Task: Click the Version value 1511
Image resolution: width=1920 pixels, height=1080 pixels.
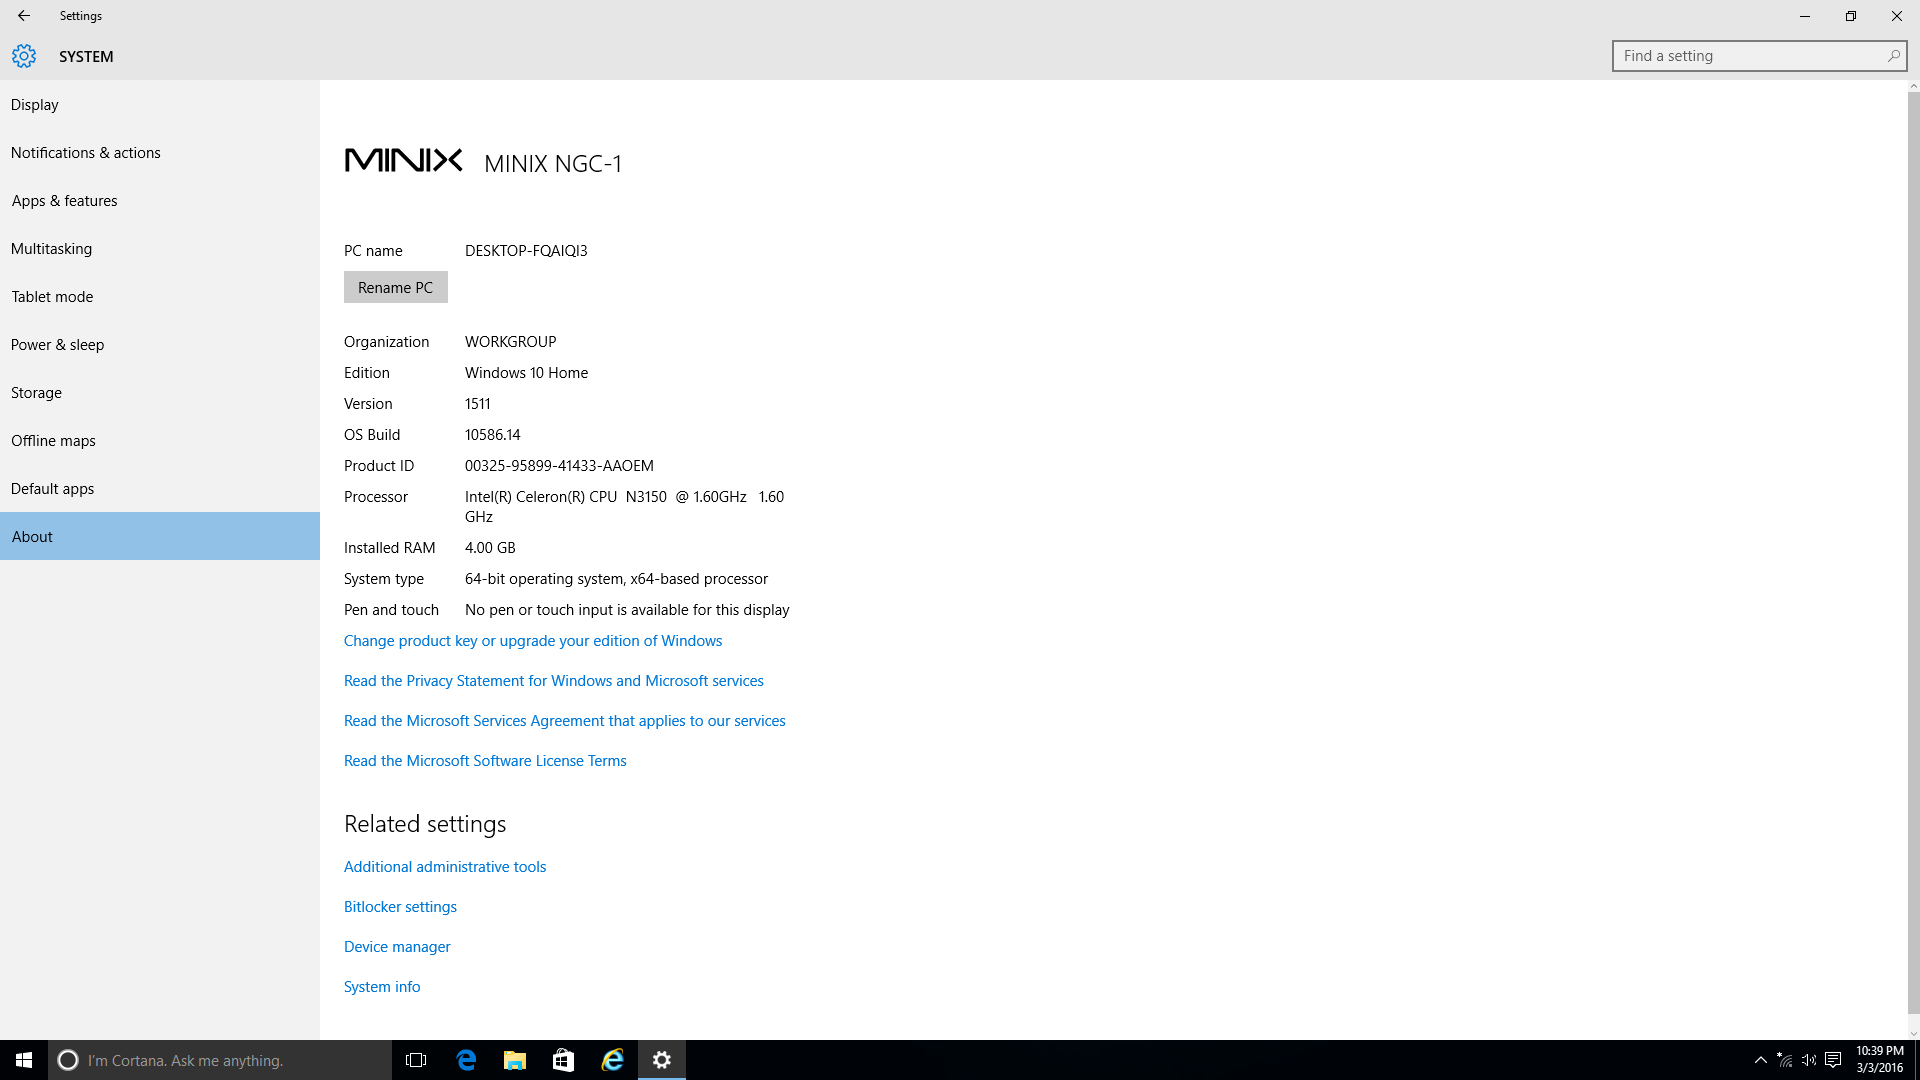Action: [478, 404]
